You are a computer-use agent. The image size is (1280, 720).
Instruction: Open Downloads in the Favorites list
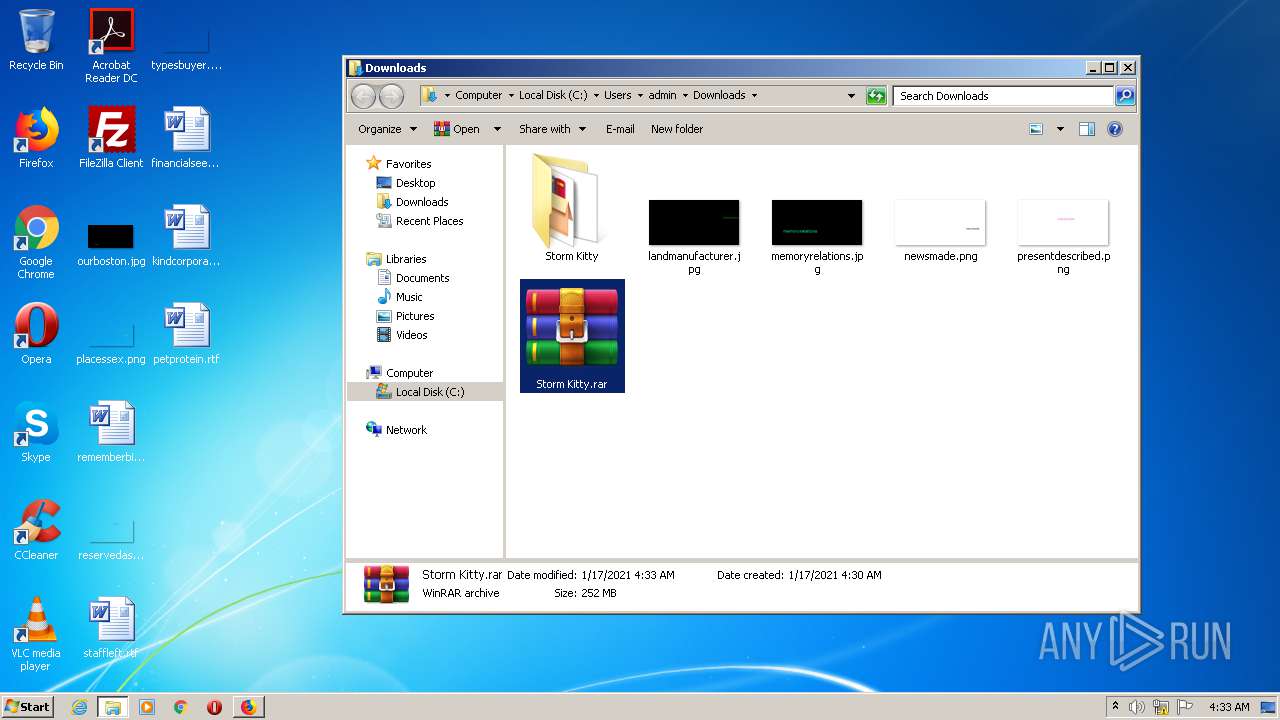[422, 202]
